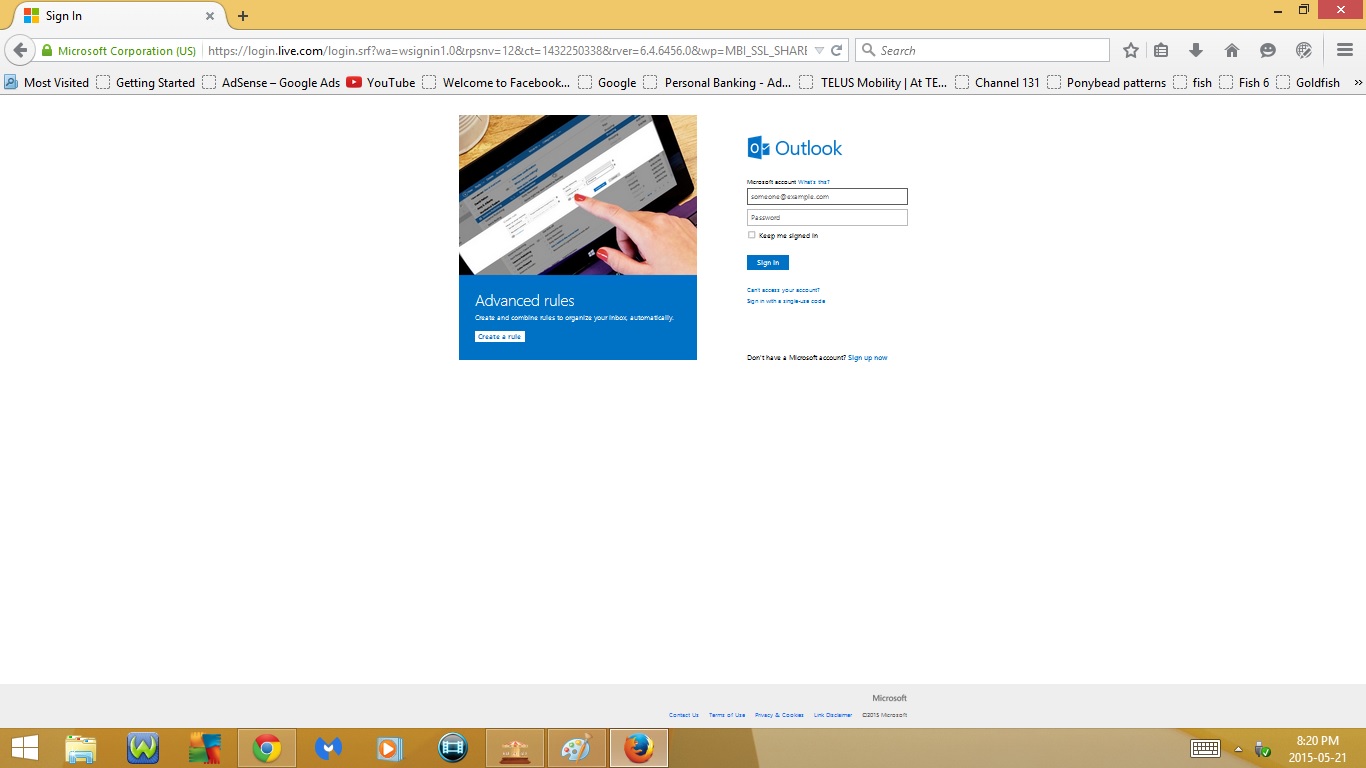Open the Goldfish bookmark

[x=1308, y=83]
